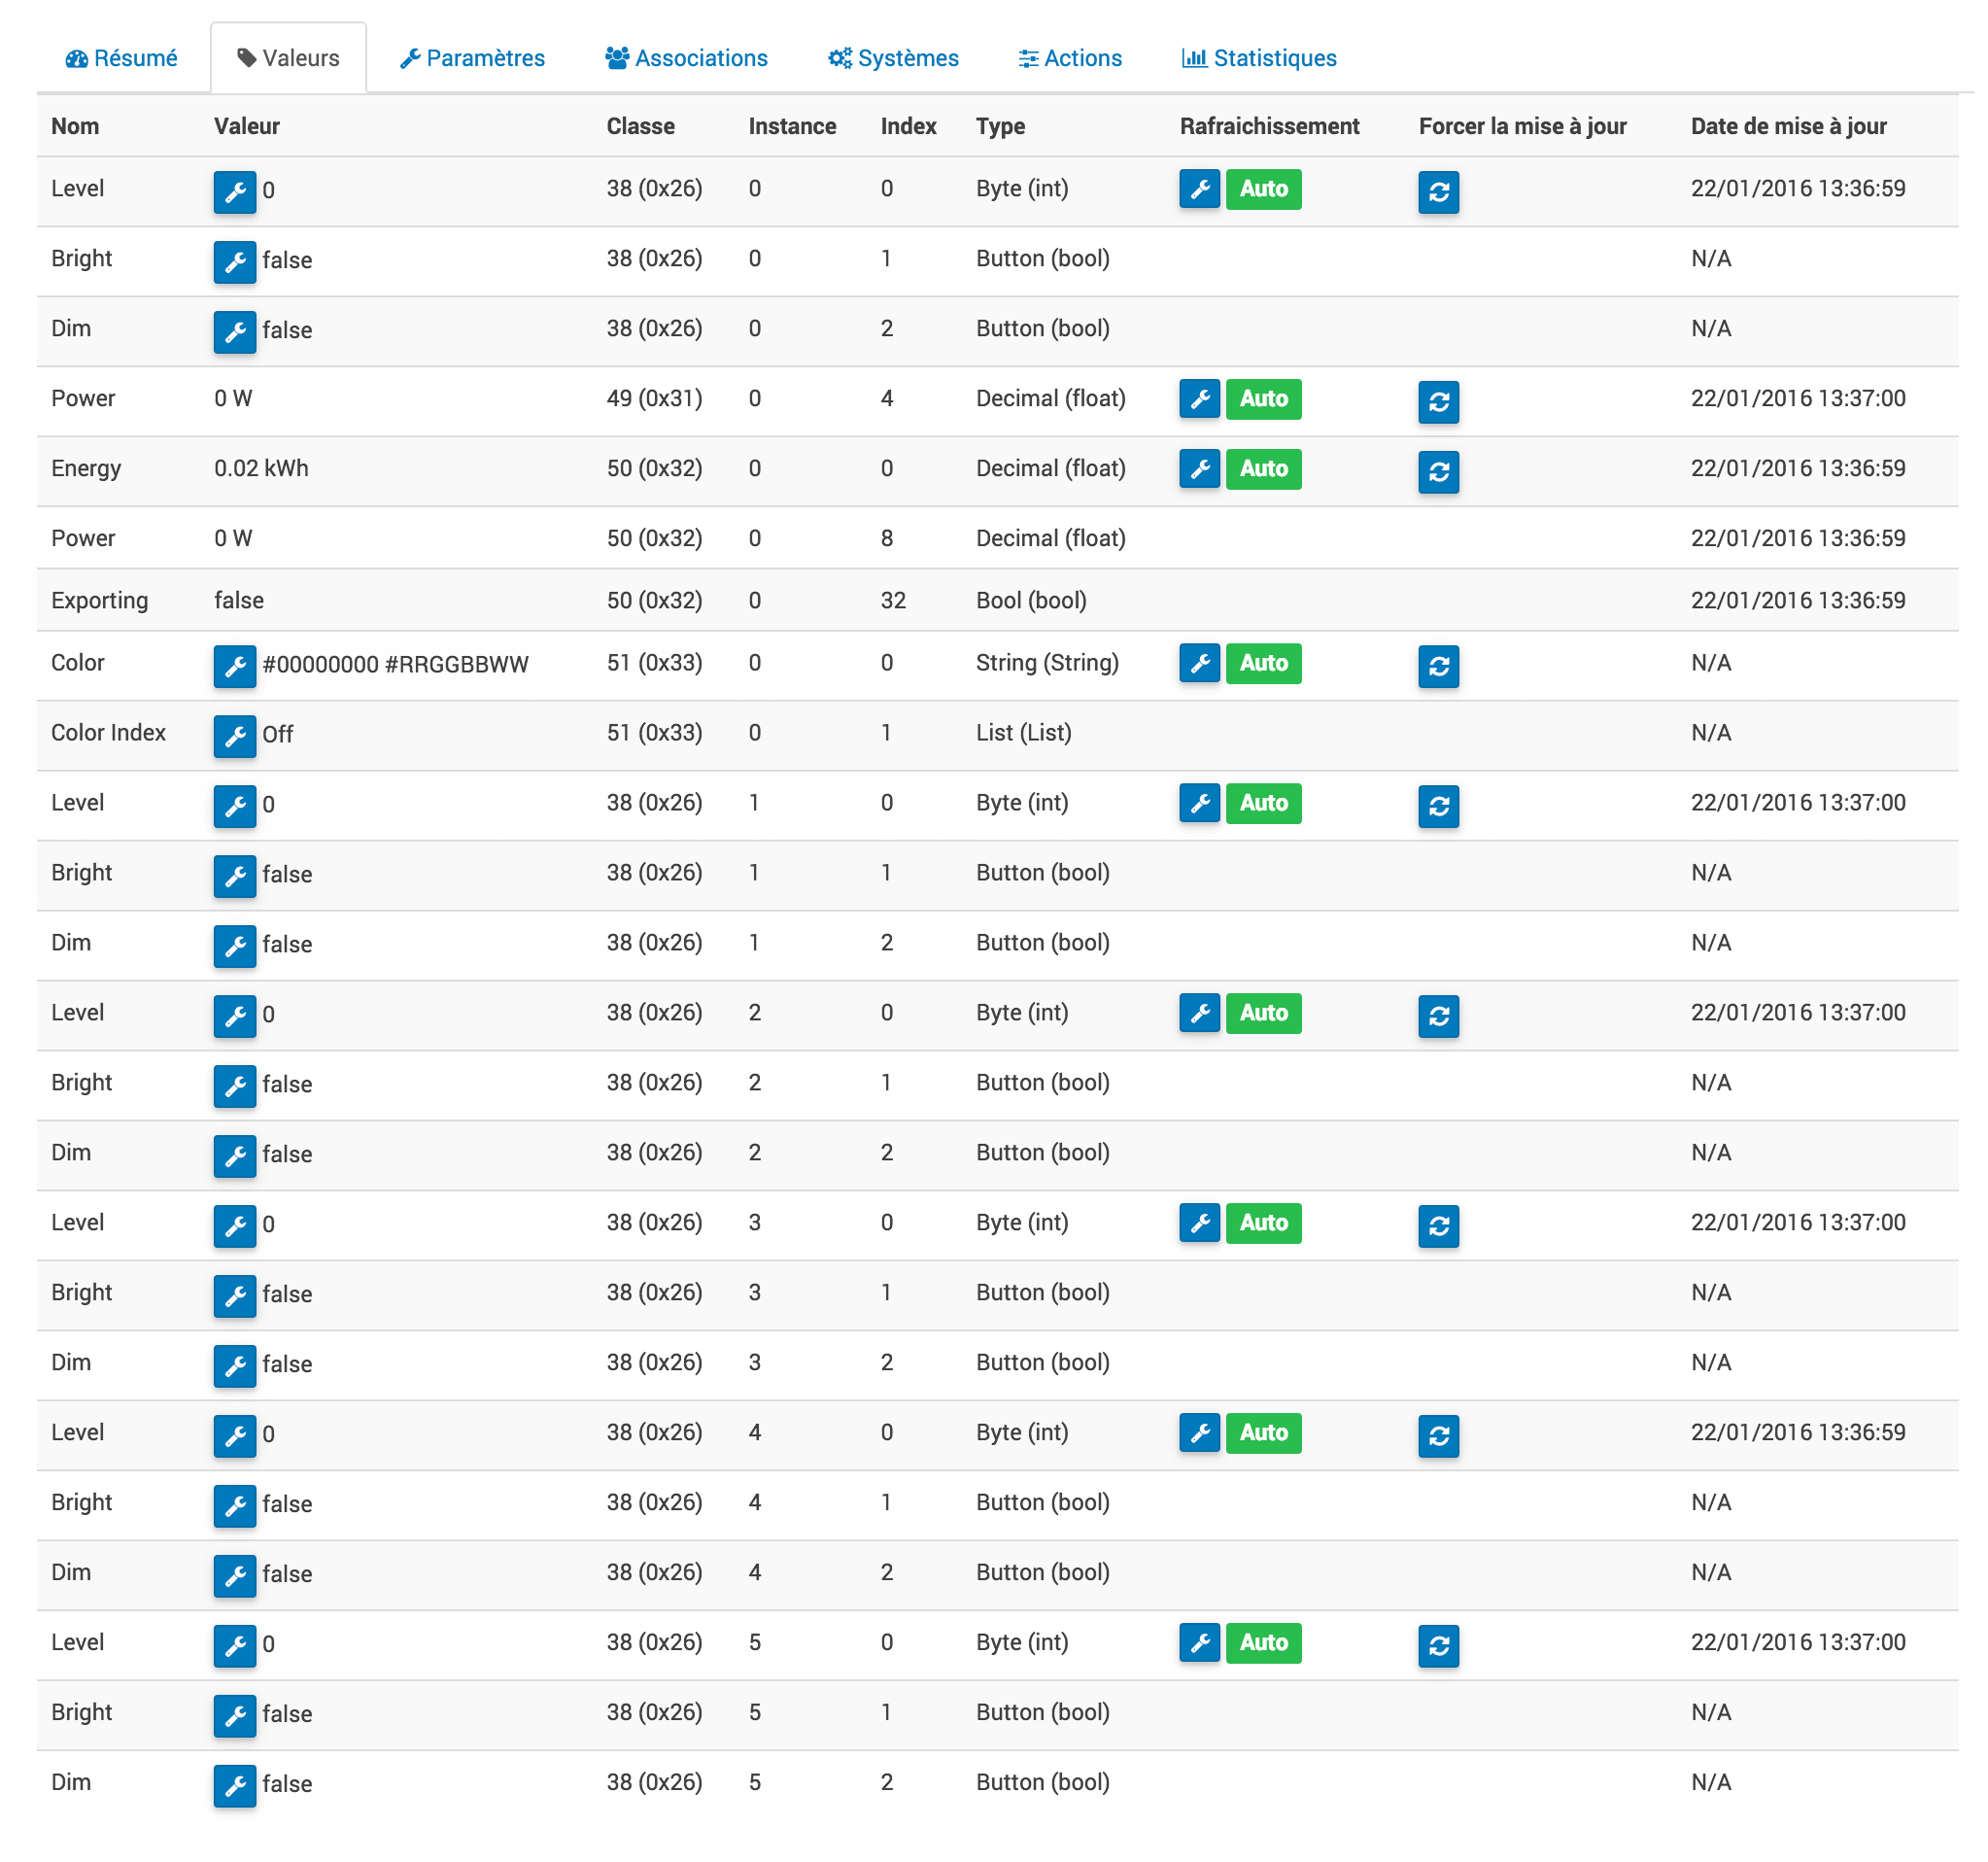Click Auto button for Level instance 3
This screenshot has width=1988, height=1862.
tap(1264, 1223)
